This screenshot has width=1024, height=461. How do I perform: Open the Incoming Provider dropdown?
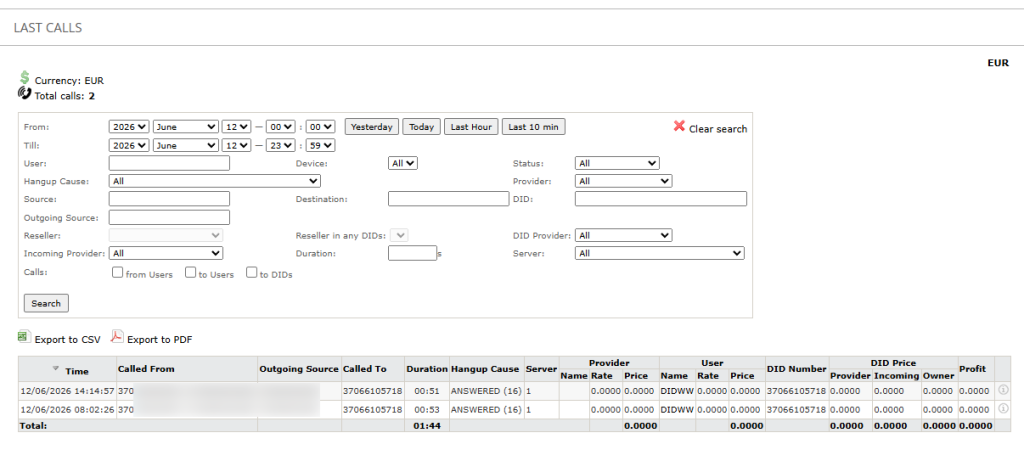point(166,253)
